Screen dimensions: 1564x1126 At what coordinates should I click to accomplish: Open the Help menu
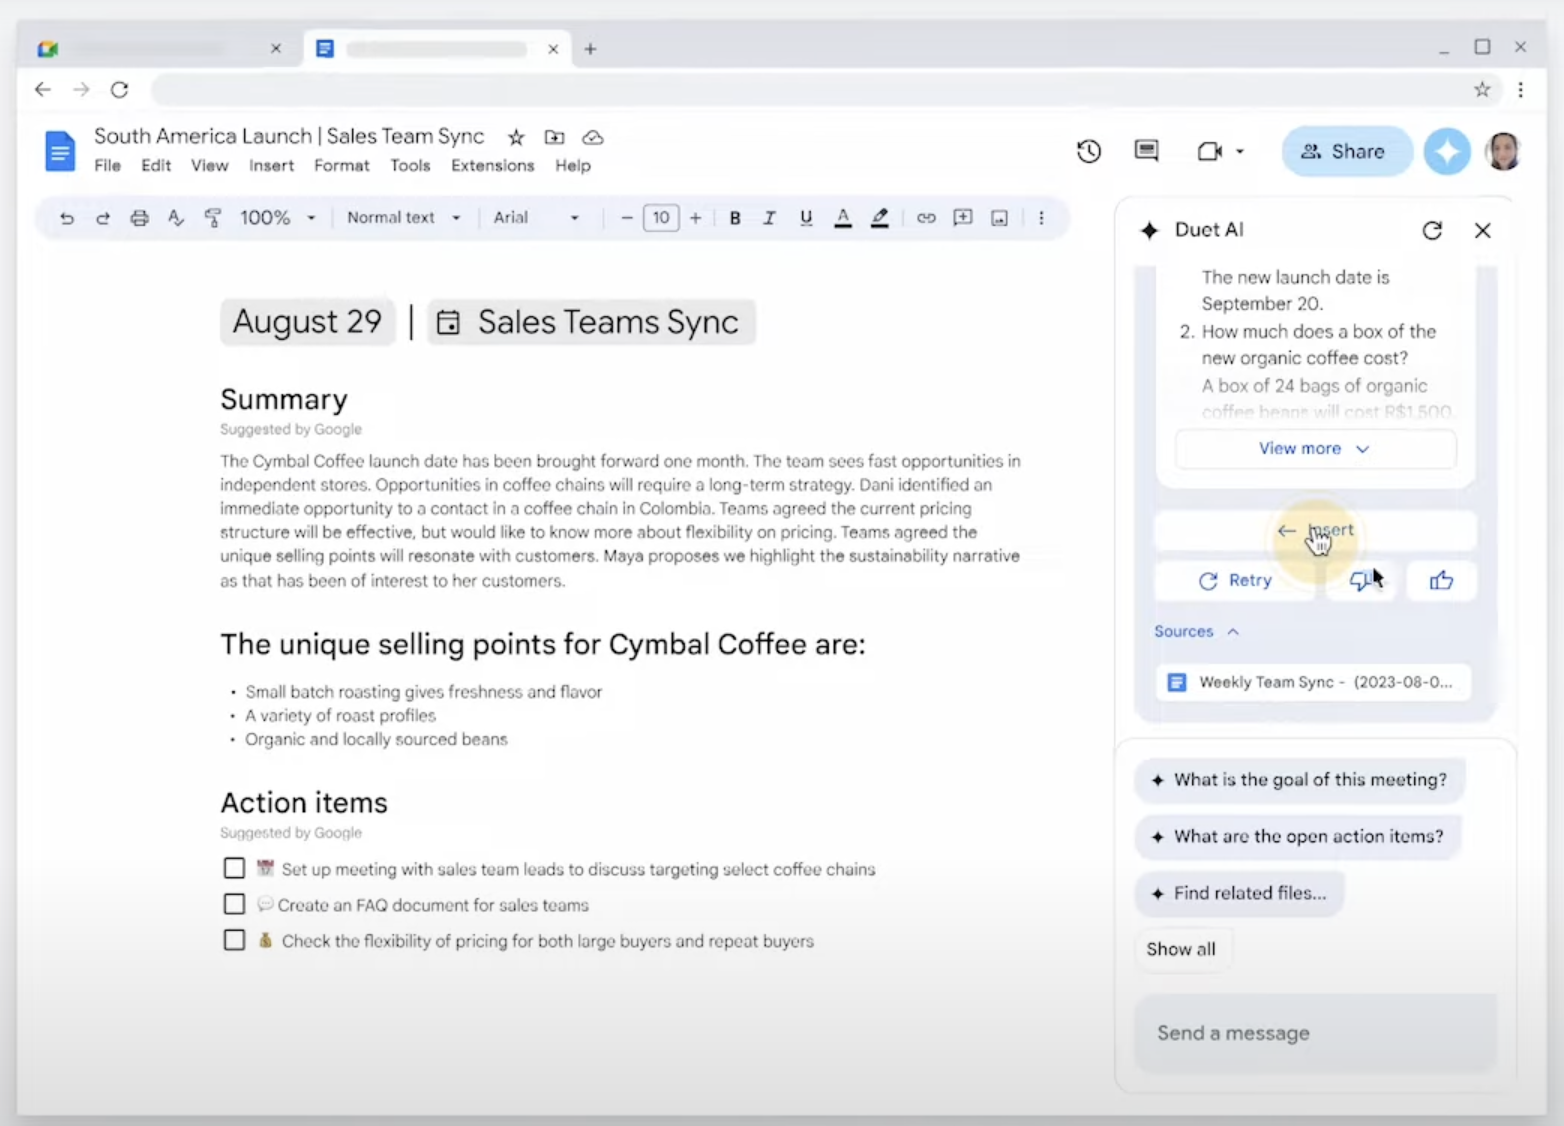pos(573,166)
